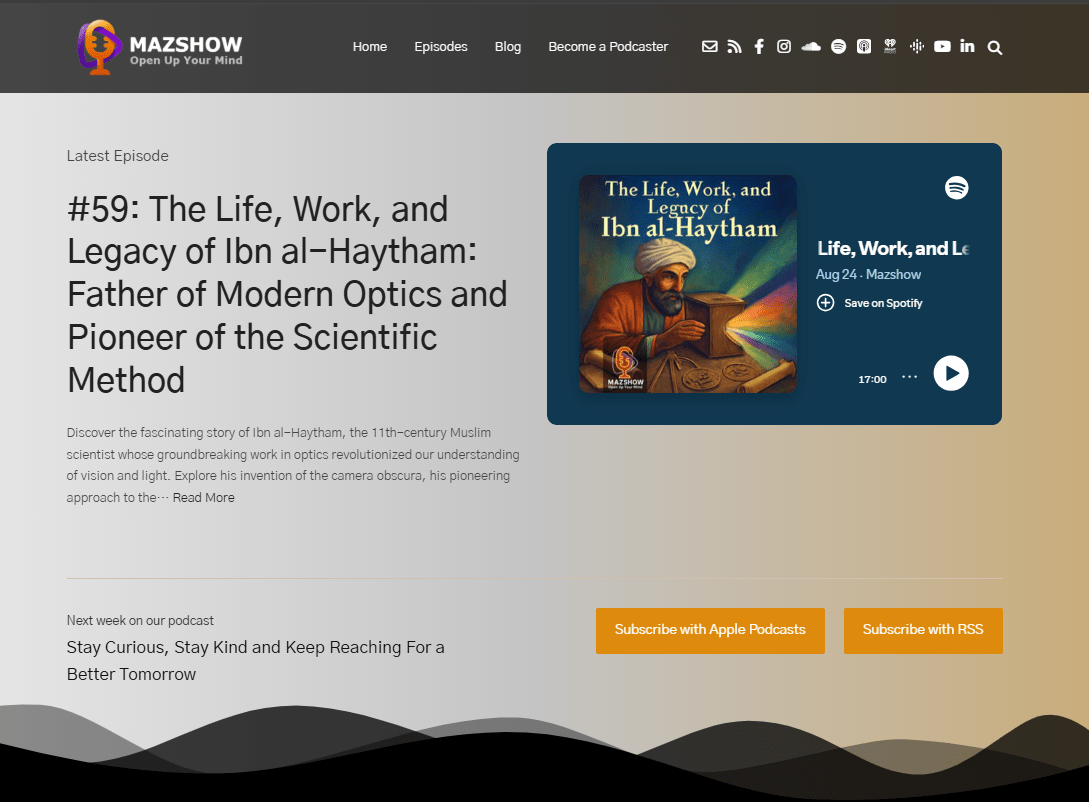Viewport: 1089px width, 802px height.
Task: Click Subscribe with Apple Podcasts button
Action: (x=710, y=630)
